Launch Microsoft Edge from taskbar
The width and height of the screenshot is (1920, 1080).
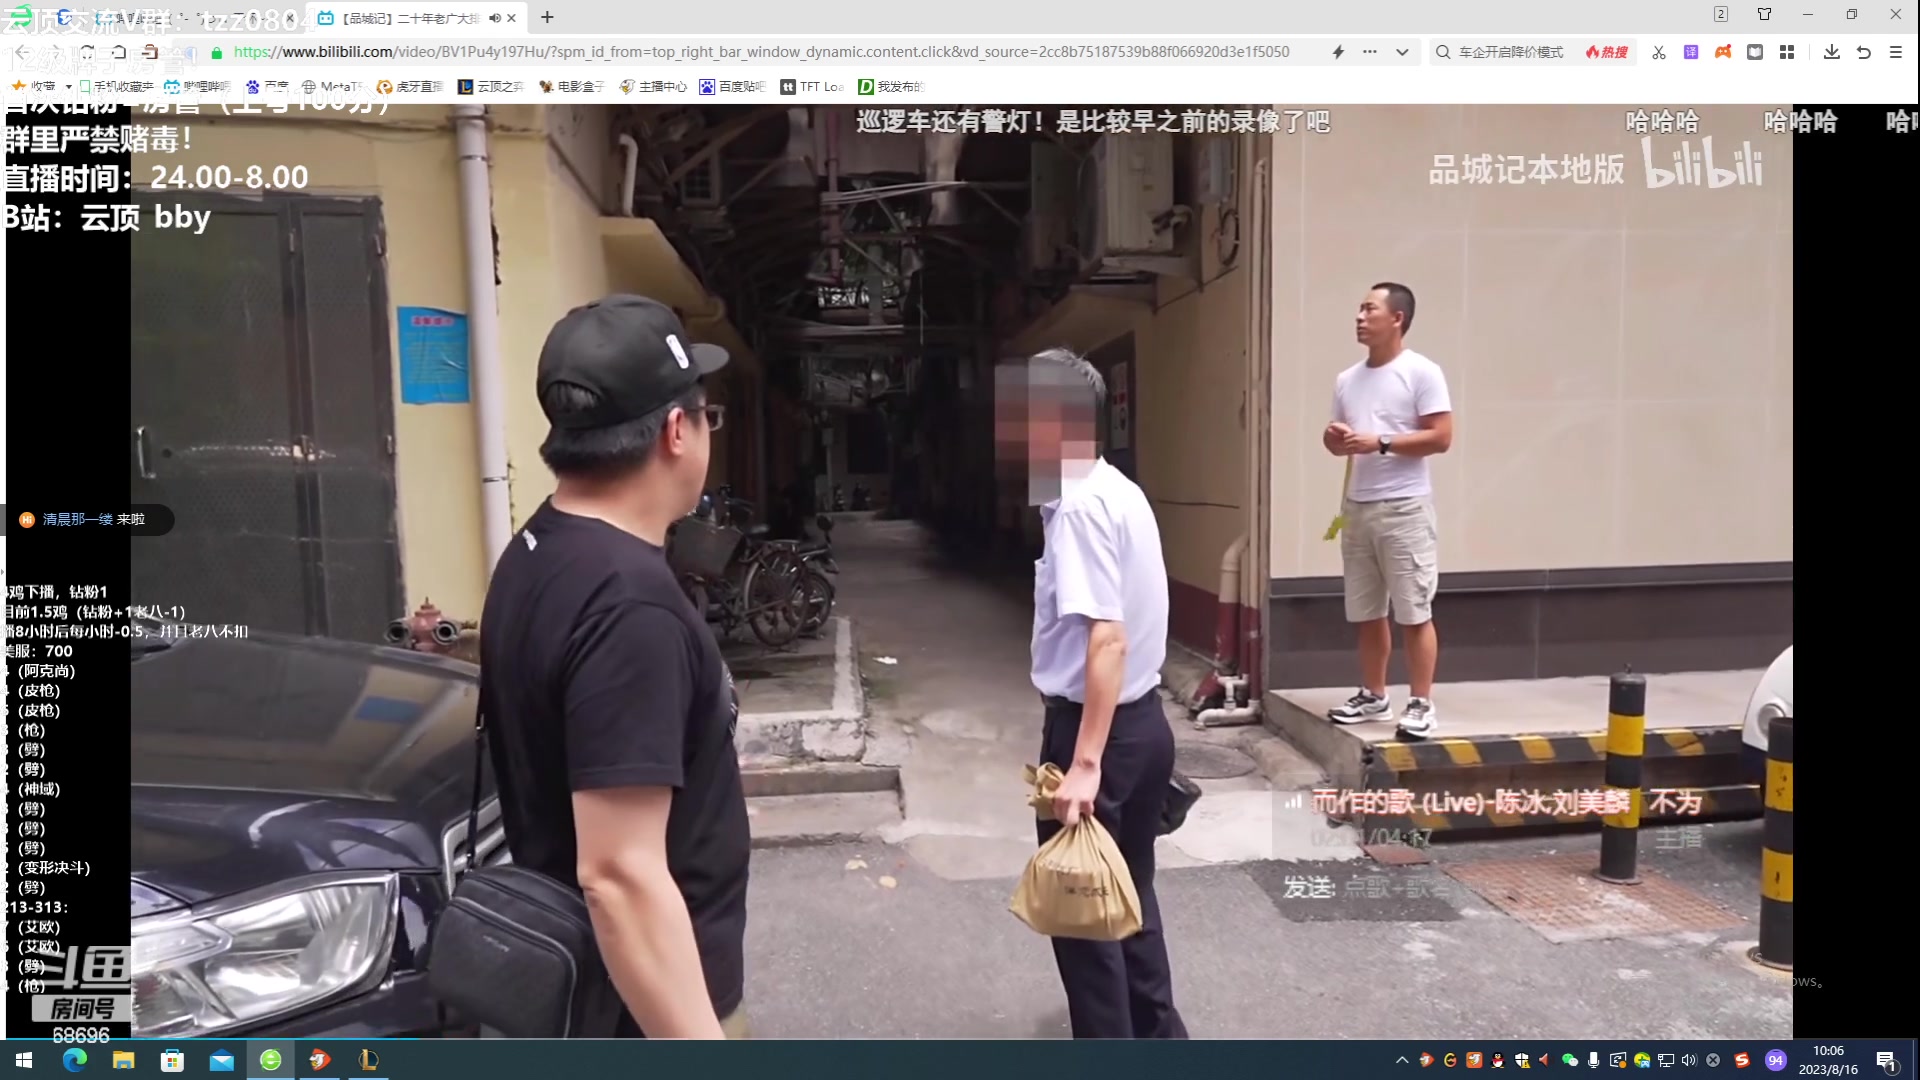tap(74, 1060)
